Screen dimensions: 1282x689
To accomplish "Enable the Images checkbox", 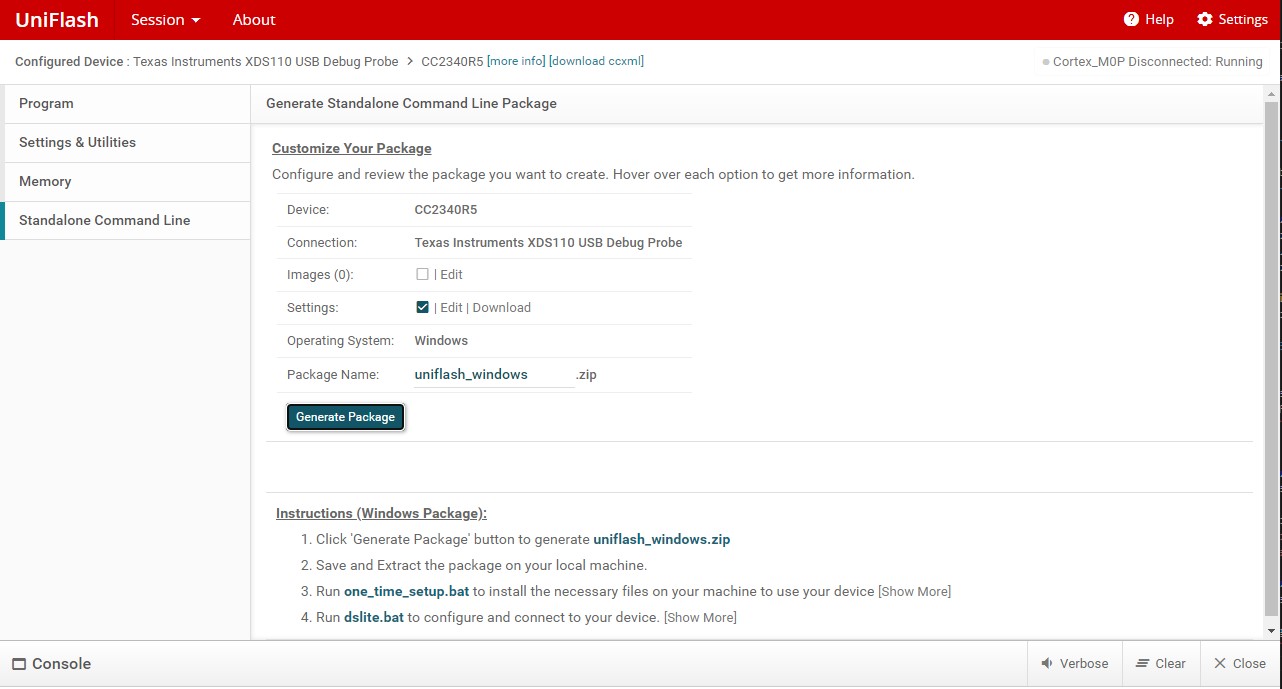I will point(422,274).
